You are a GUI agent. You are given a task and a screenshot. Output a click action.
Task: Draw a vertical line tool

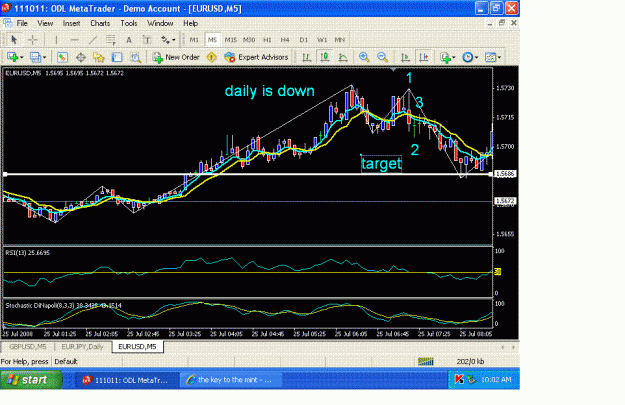[56, 39]
